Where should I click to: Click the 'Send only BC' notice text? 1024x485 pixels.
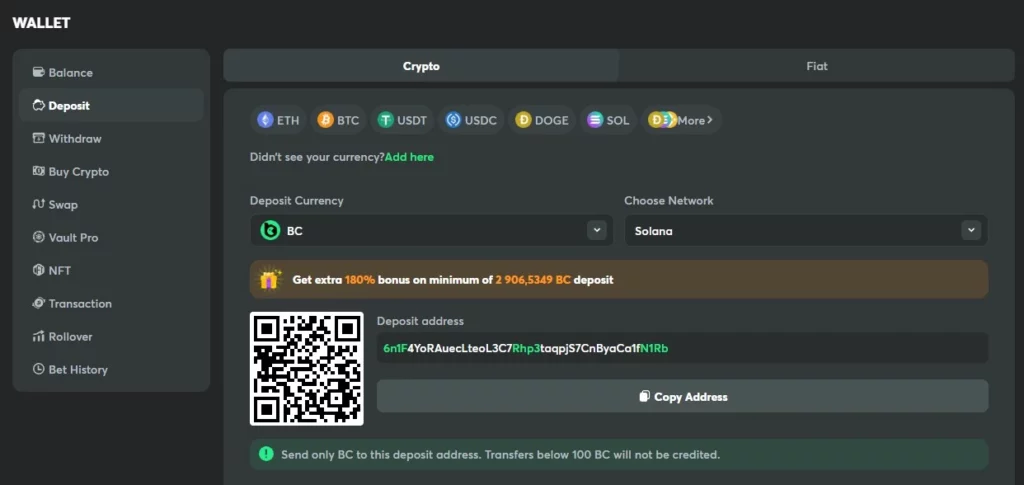coord(501,454)
